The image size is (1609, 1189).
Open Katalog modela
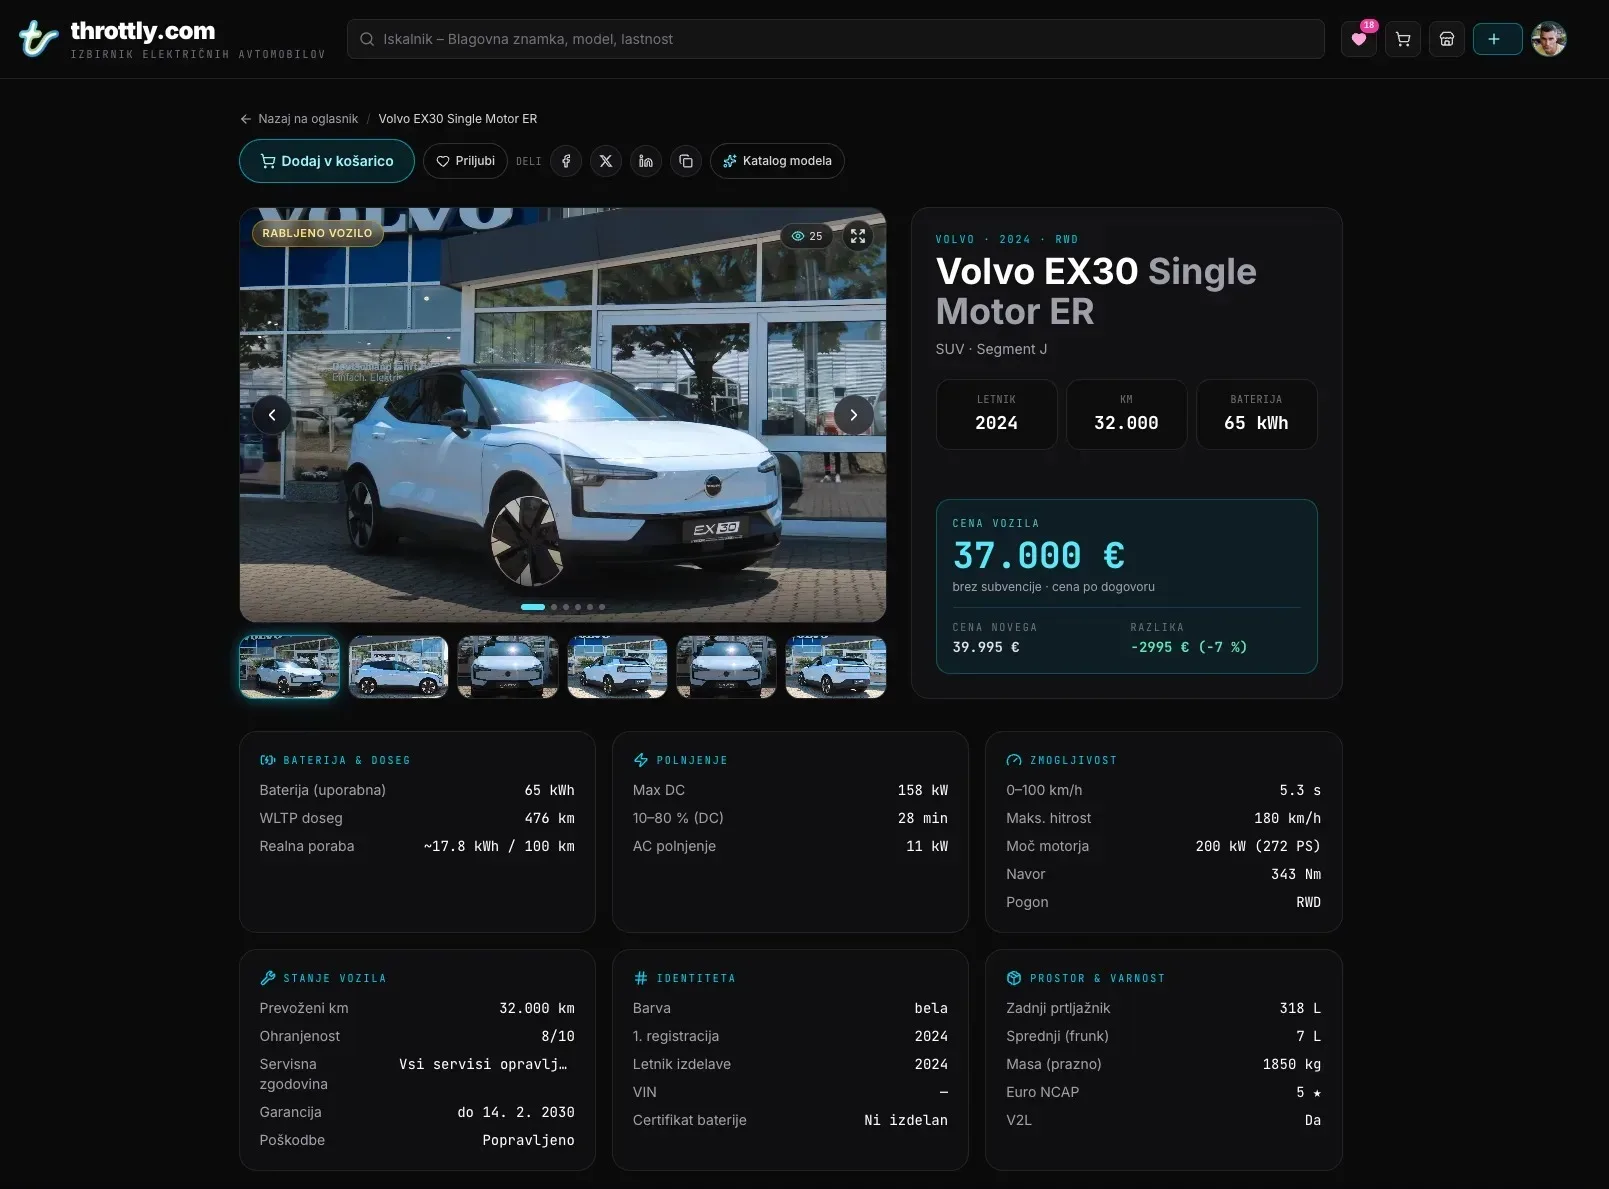pos(777,161)
